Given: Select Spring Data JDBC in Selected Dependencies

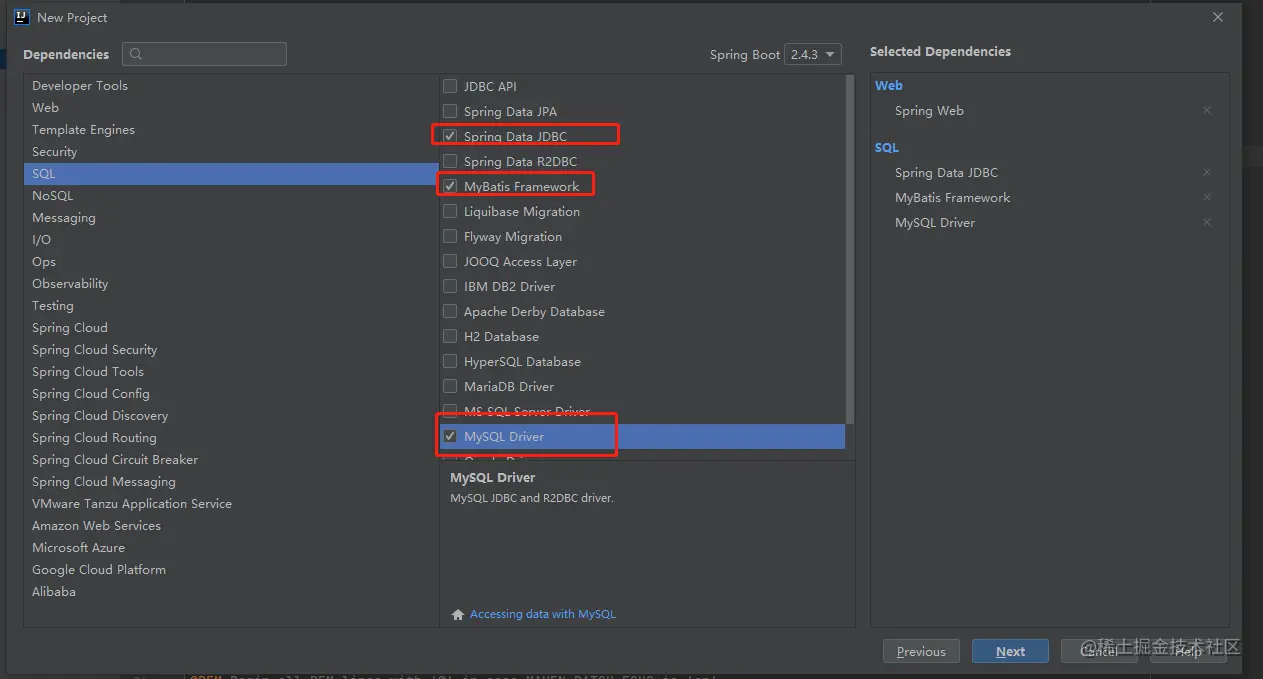Looking at the screenshot, I should click(946, 173).
